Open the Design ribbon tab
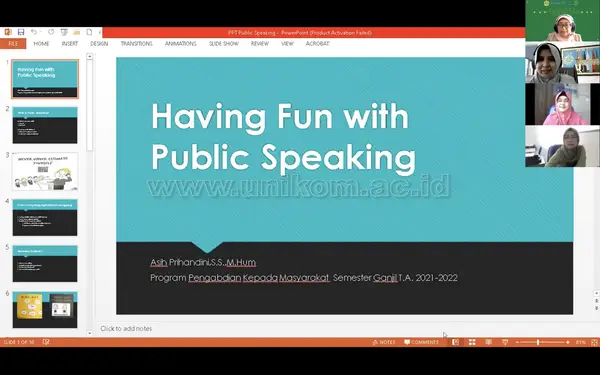This screenshot has height=375, width=600. coord(99,44)
